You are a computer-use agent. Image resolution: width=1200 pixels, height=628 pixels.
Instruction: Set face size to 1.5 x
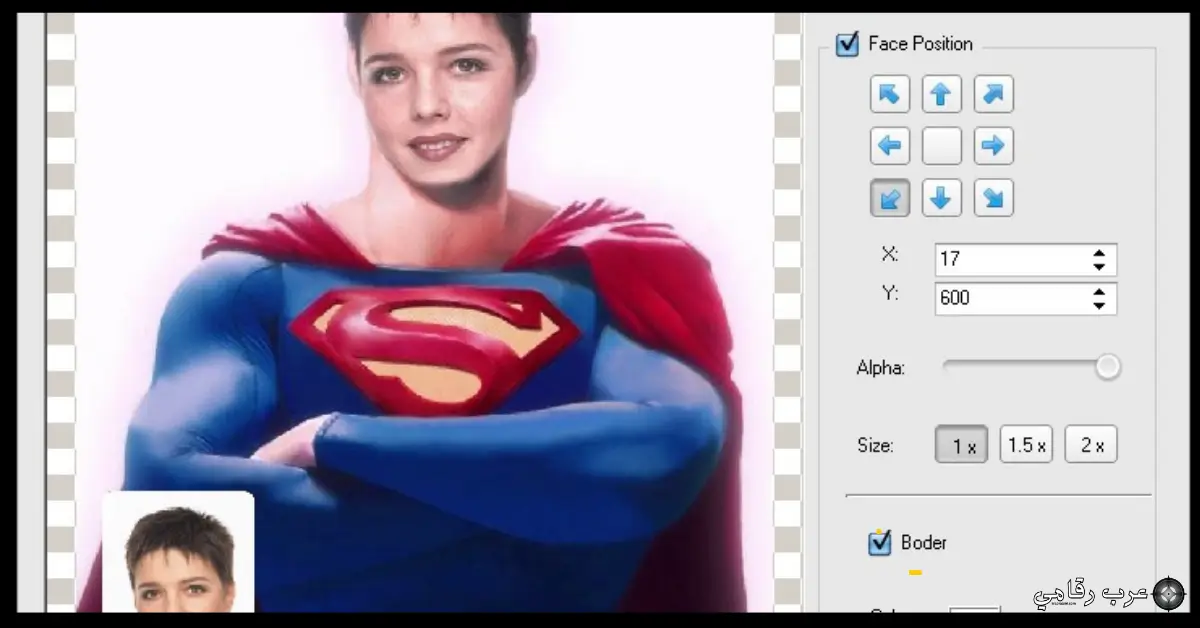tap(1026, 445)
